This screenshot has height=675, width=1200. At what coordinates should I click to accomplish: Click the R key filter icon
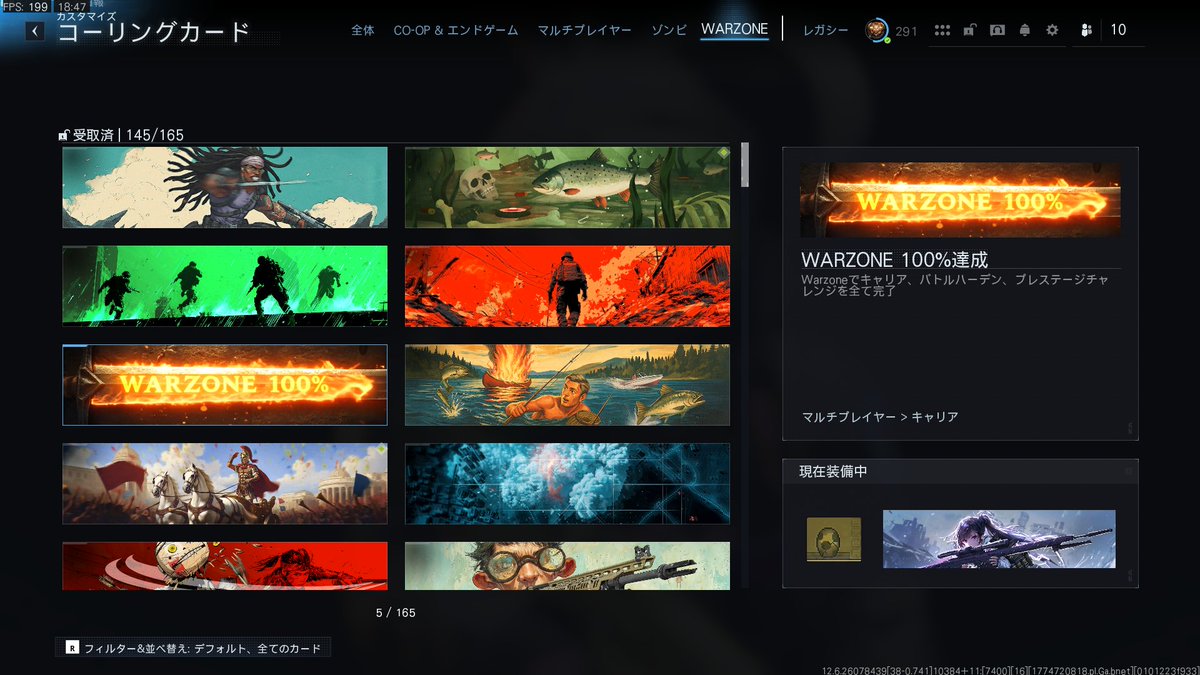pyautogui.click(x=72, y=648)
